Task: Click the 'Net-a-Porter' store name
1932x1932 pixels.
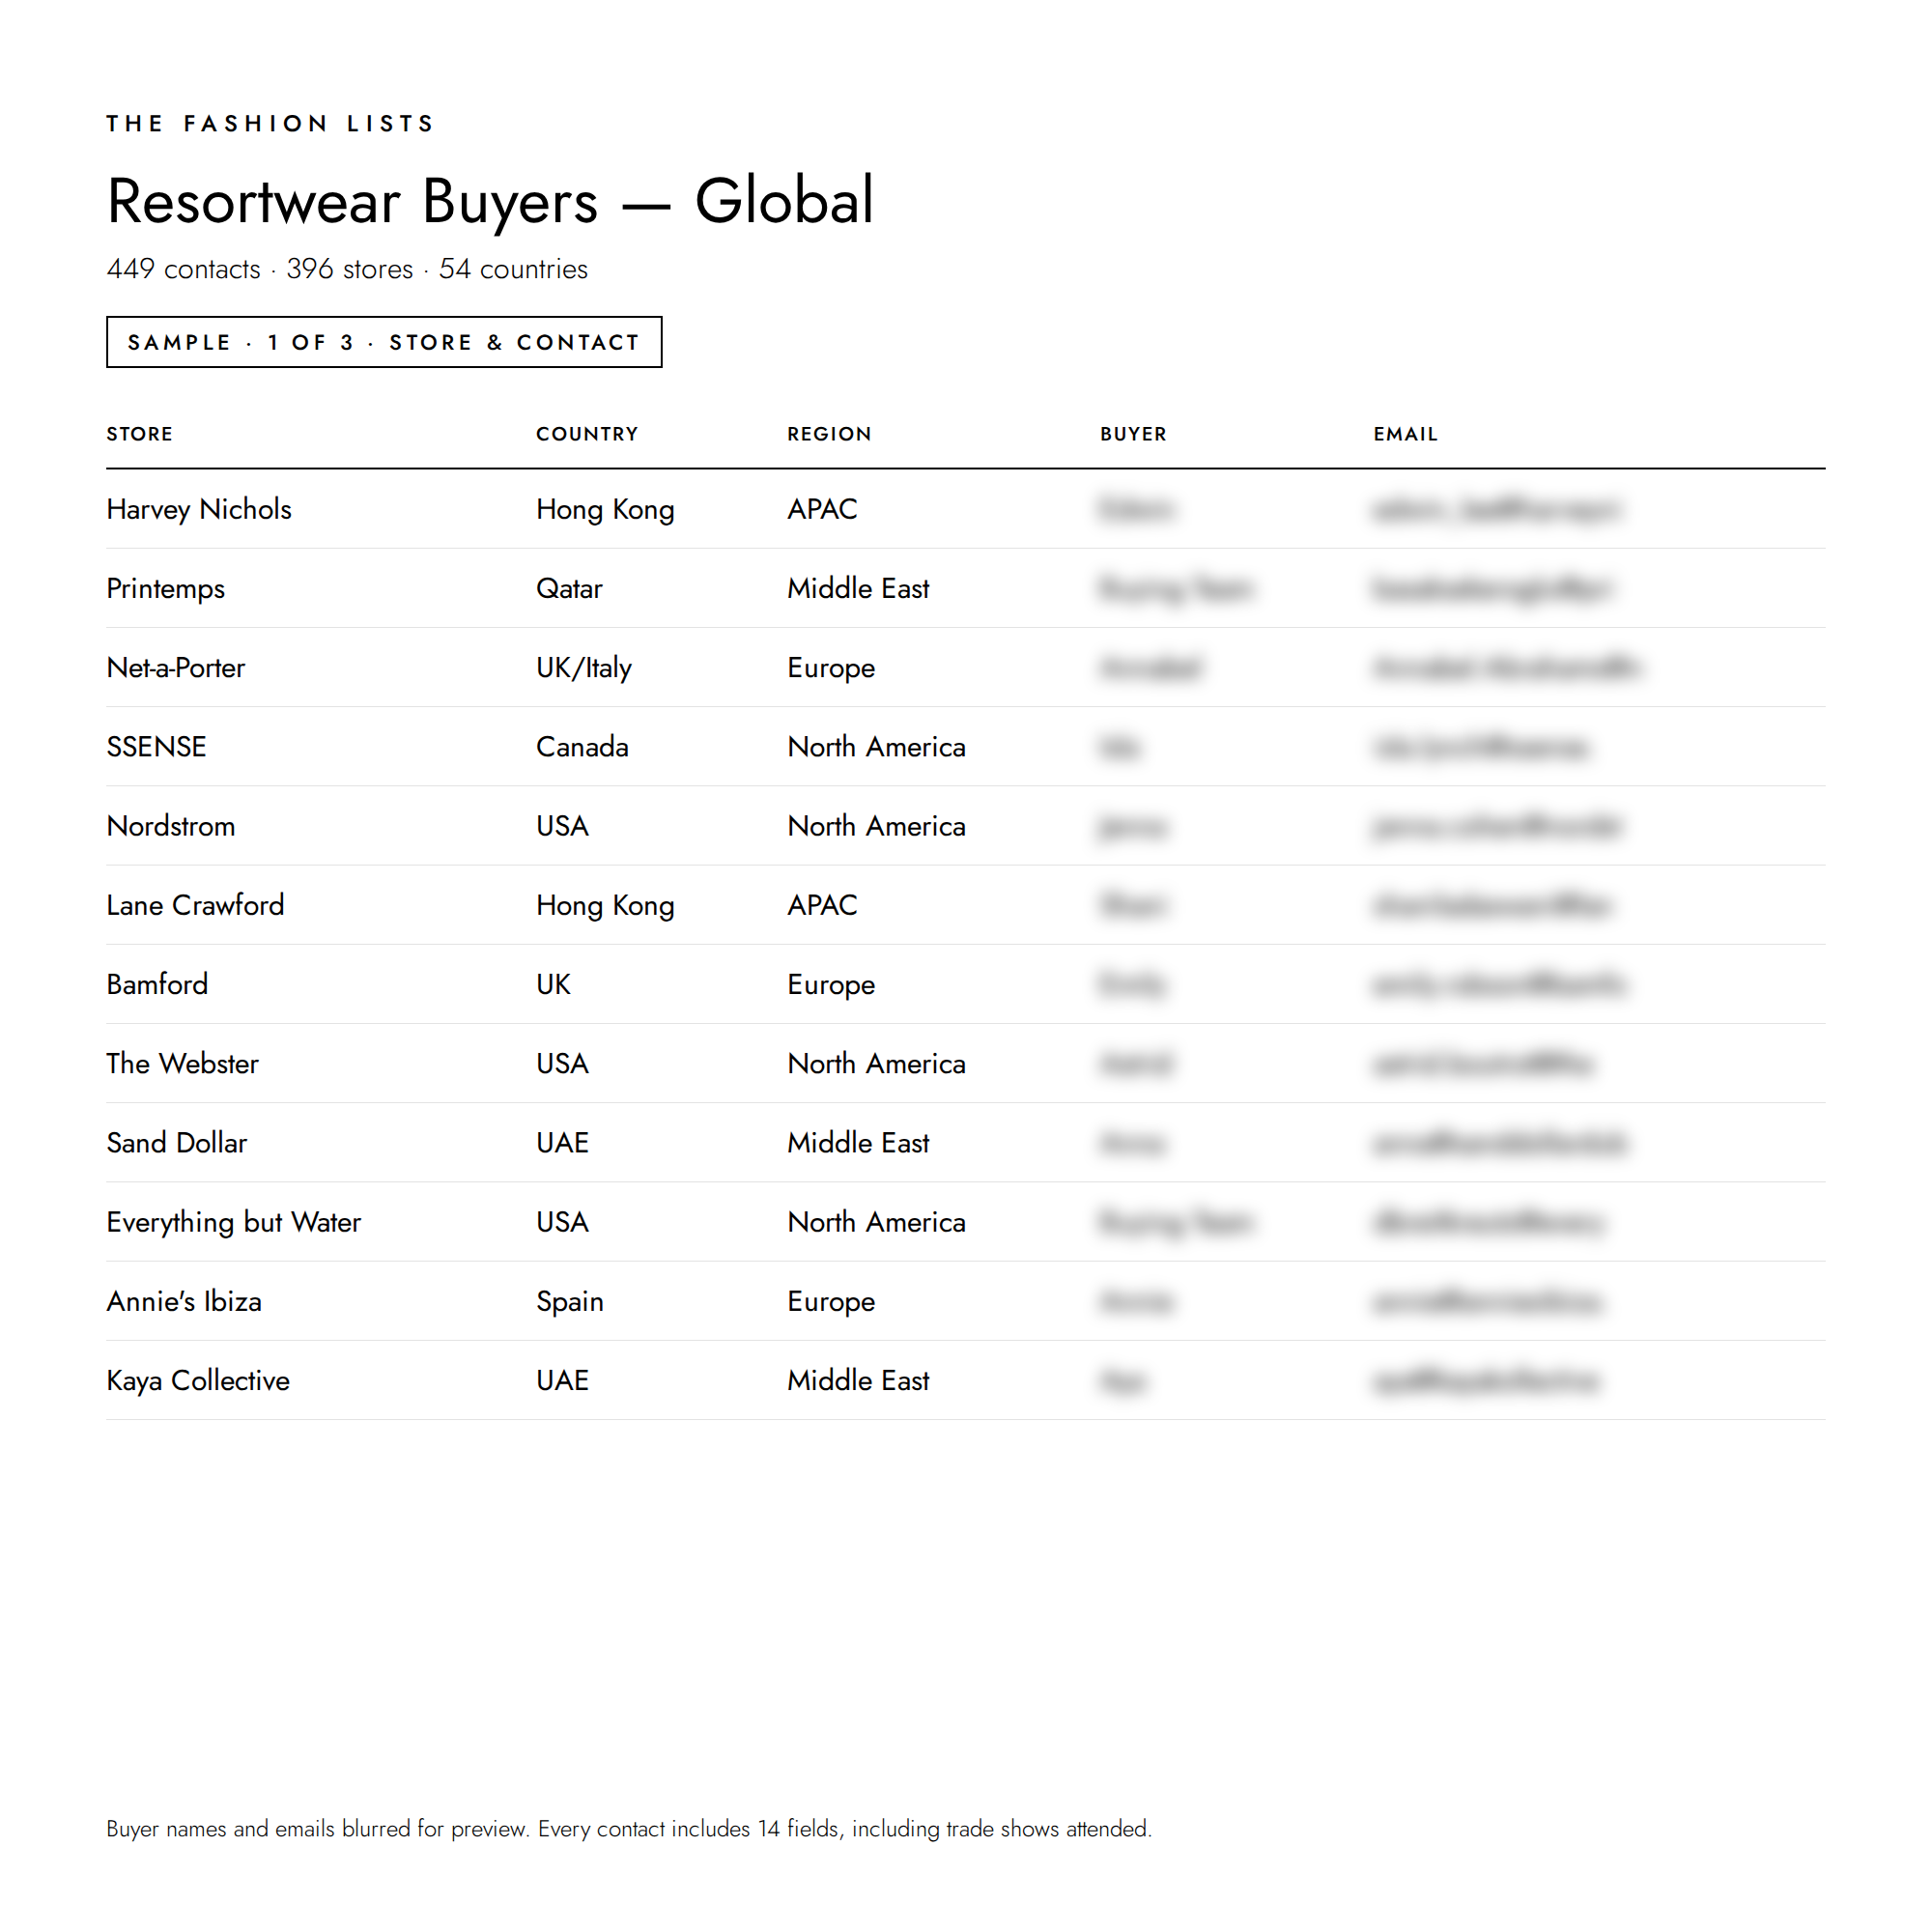Action: click(176, 667)
